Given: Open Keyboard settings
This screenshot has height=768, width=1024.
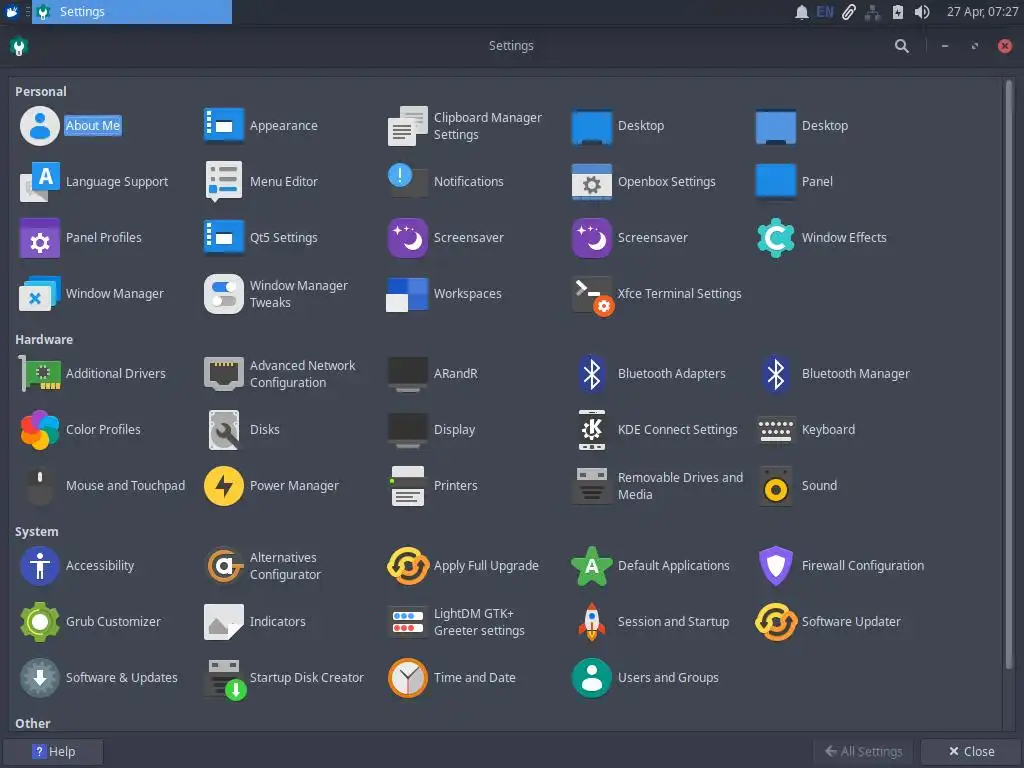Looking at the screenshot, I should tap(805, 430).
